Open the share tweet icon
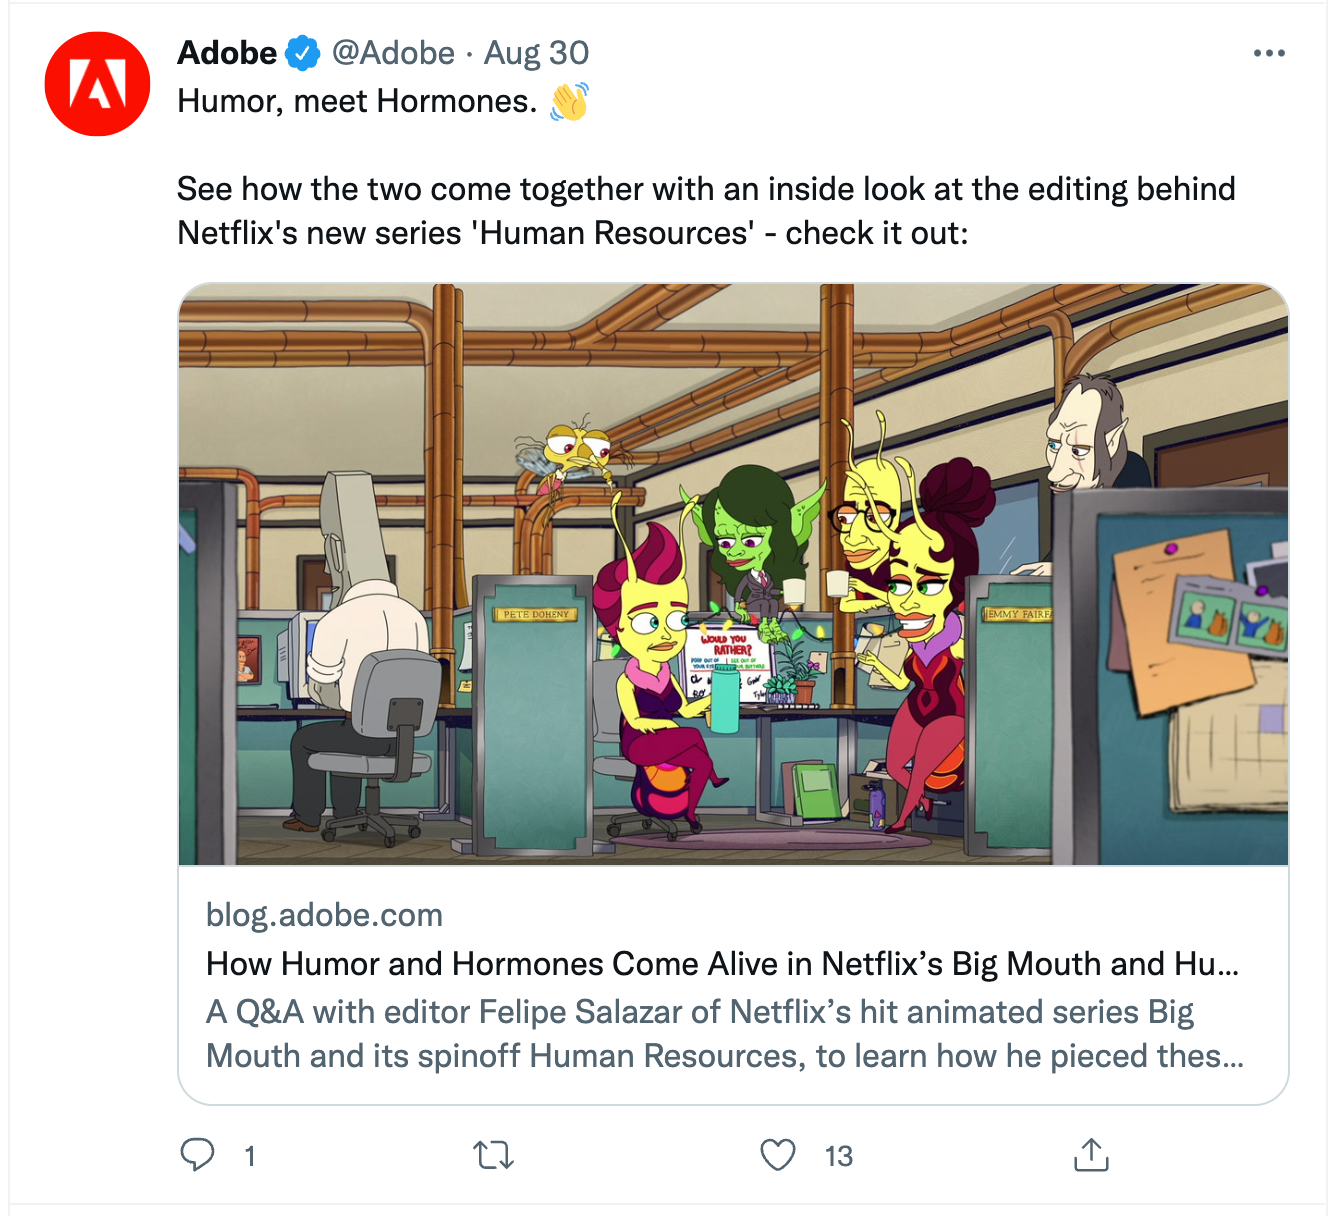The width and height of the screenshot is (1336, 1216). 1091,1155
